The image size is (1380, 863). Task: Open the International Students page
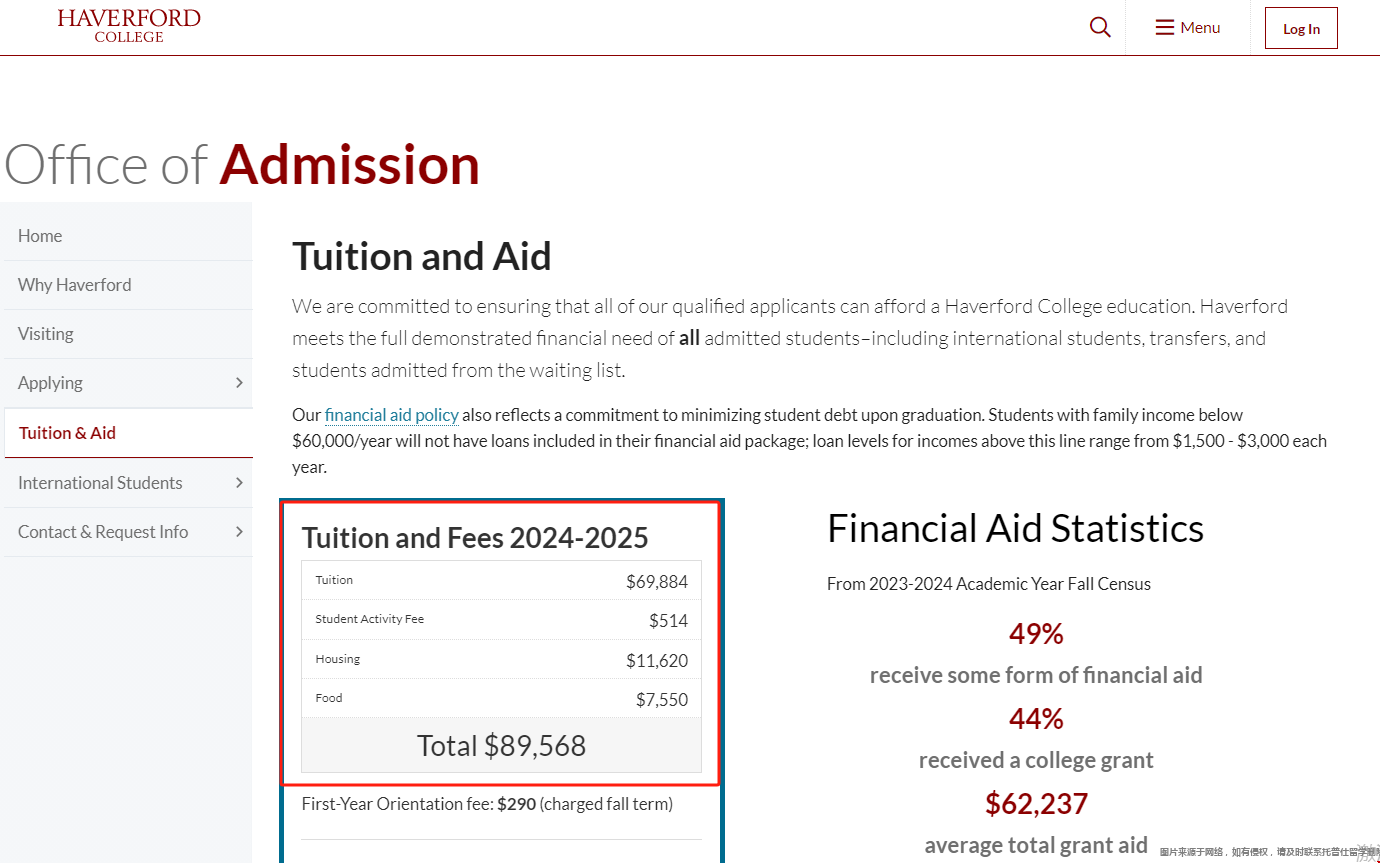click(100, 483)
